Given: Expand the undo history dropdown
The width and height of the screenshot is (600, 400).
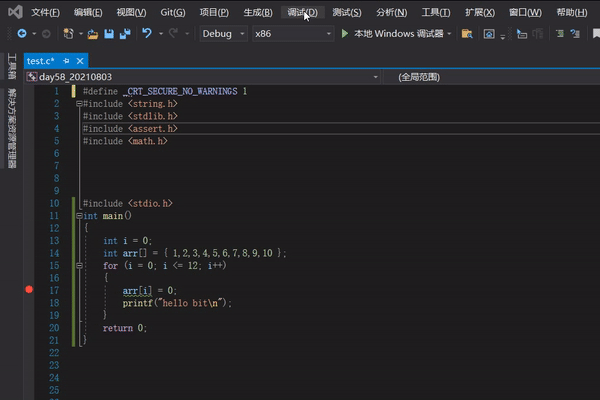Looking at the screenshot, I should tap(161, 34).
